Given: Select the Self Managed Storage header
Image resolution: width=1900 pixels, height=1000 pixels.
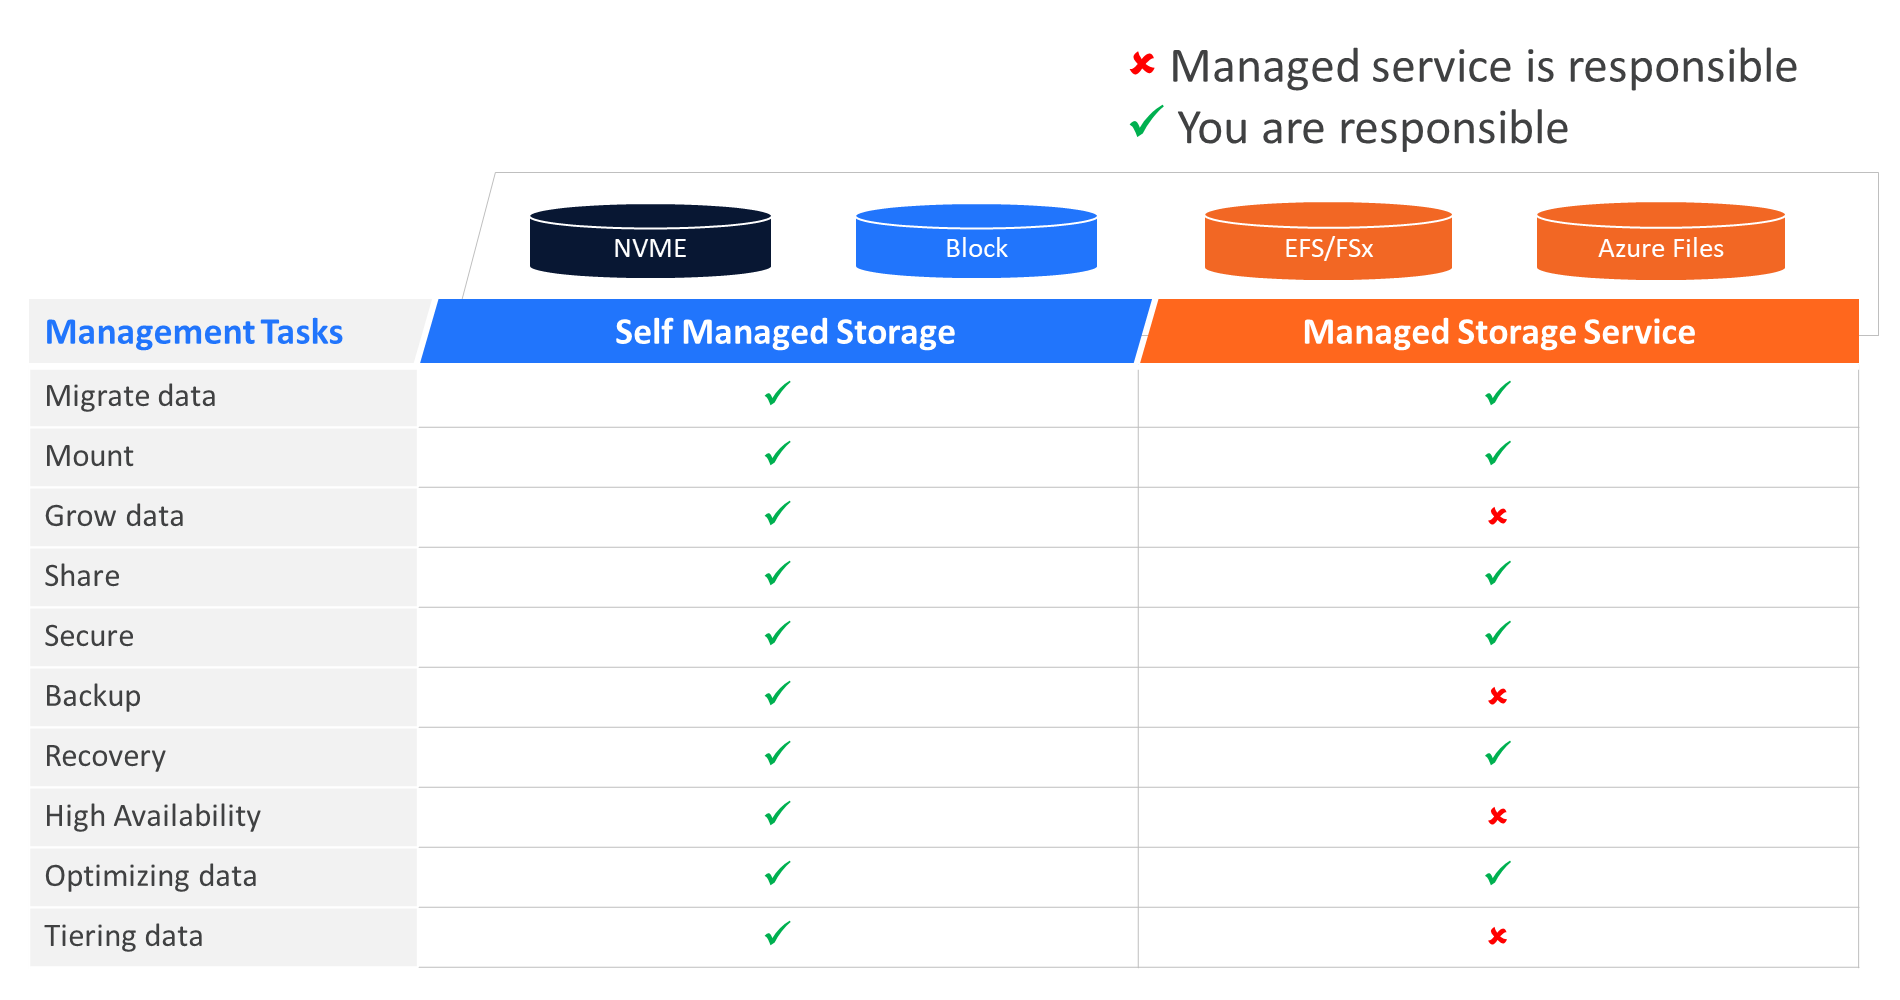Looking at the screenshot, I should coord(785,332).
